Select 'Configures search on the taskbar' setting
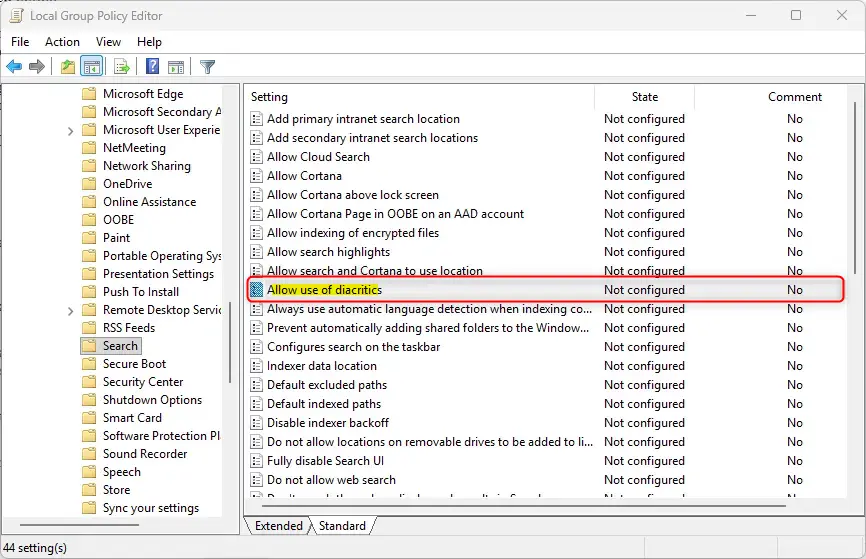The height and width of the screenshot is (559, 866). click(354, 347)
